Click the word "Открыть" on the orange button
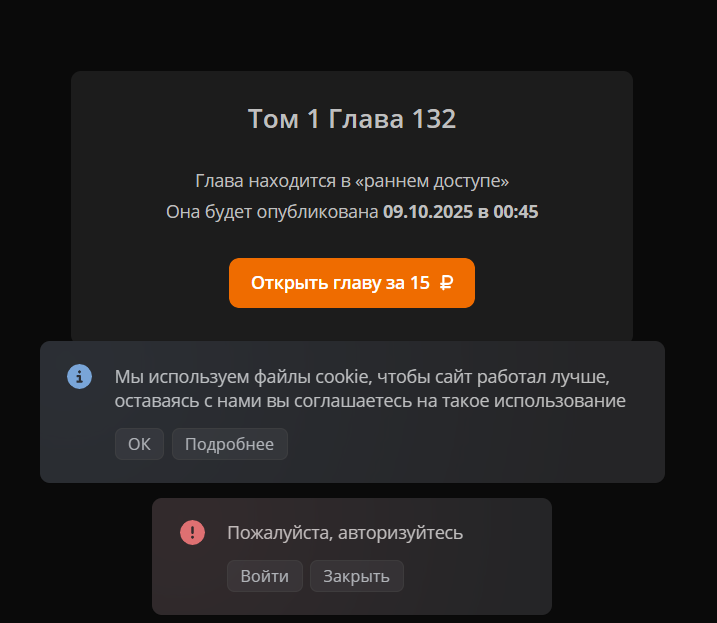The image size is (717, 623). click(x=289, y=283)
